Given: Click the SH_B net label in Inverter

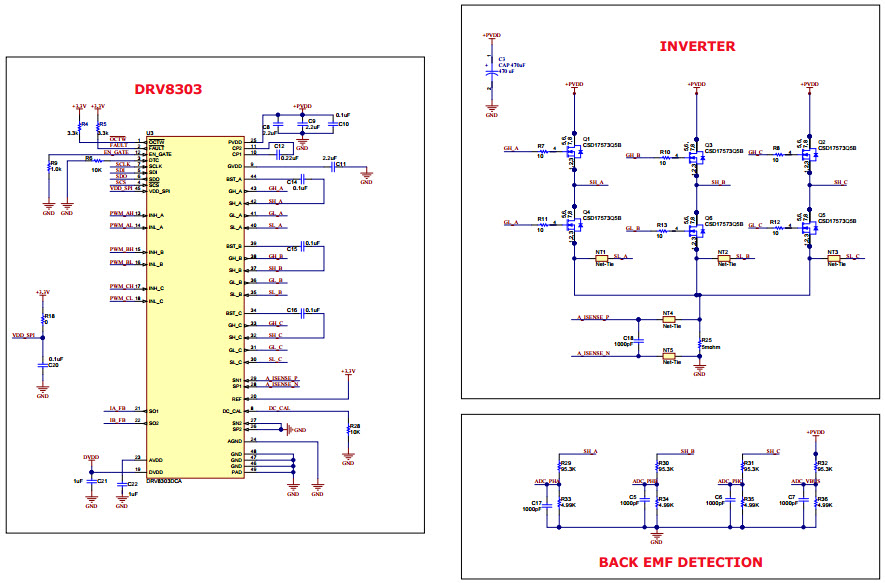Looking at the screenshot, I should tap(718, 182).
